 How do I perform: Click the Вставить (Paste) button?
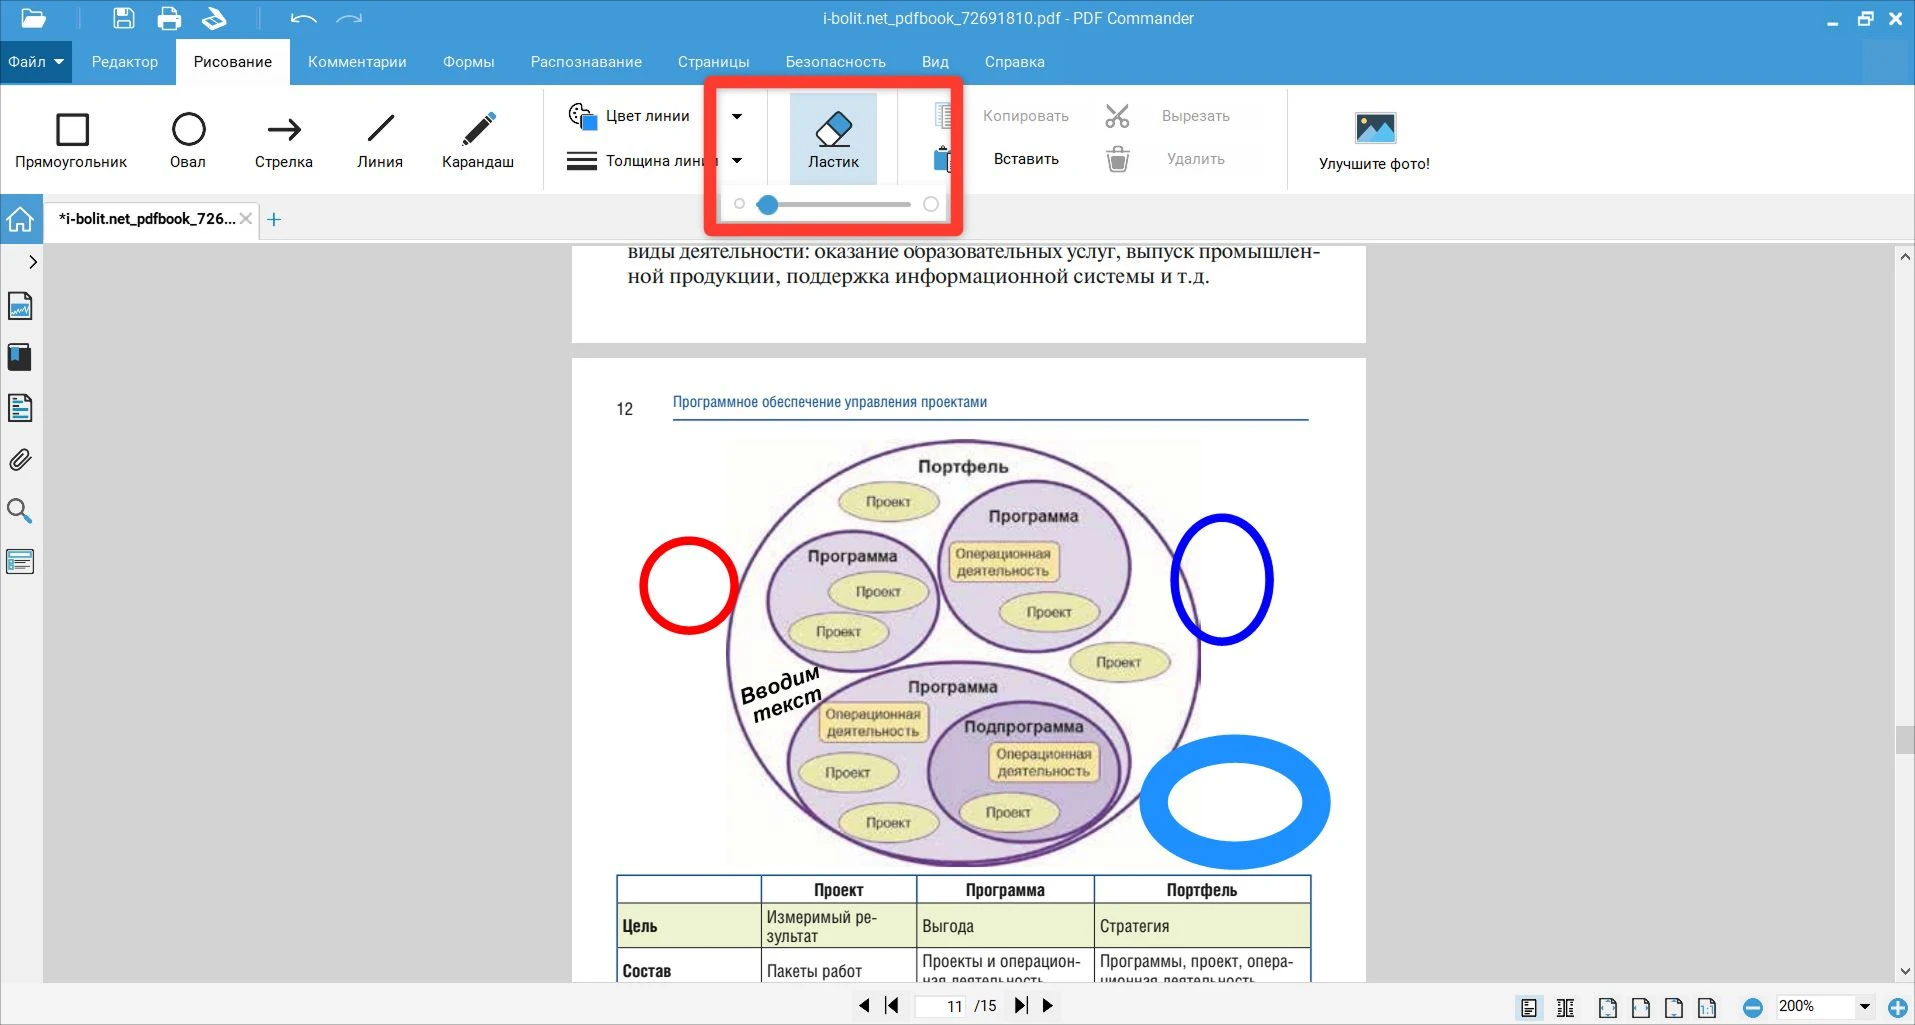(1026, 159)
